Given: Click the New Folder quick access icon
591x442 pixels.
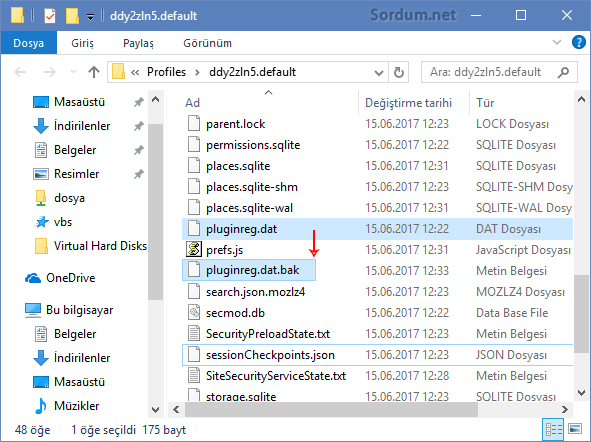Looking at the screenshot, I should tap(72, 16).
